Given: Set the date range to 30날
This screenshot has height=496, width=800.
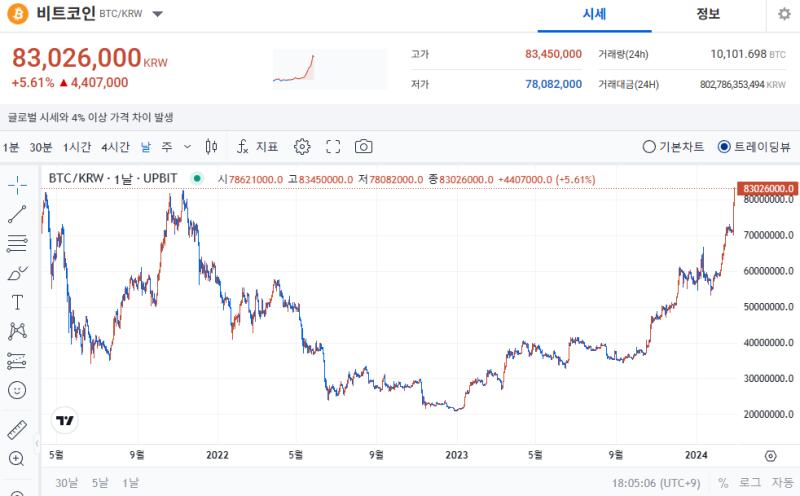Looking at the screenshot, I should tap(67, 483).
